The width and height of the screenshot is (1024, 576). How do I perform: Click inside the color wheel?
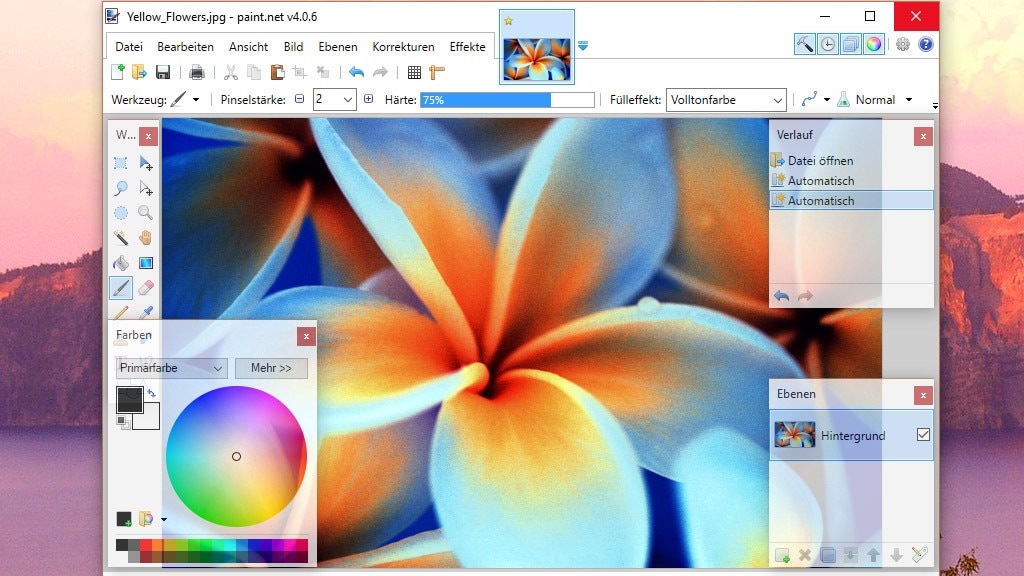236,456
